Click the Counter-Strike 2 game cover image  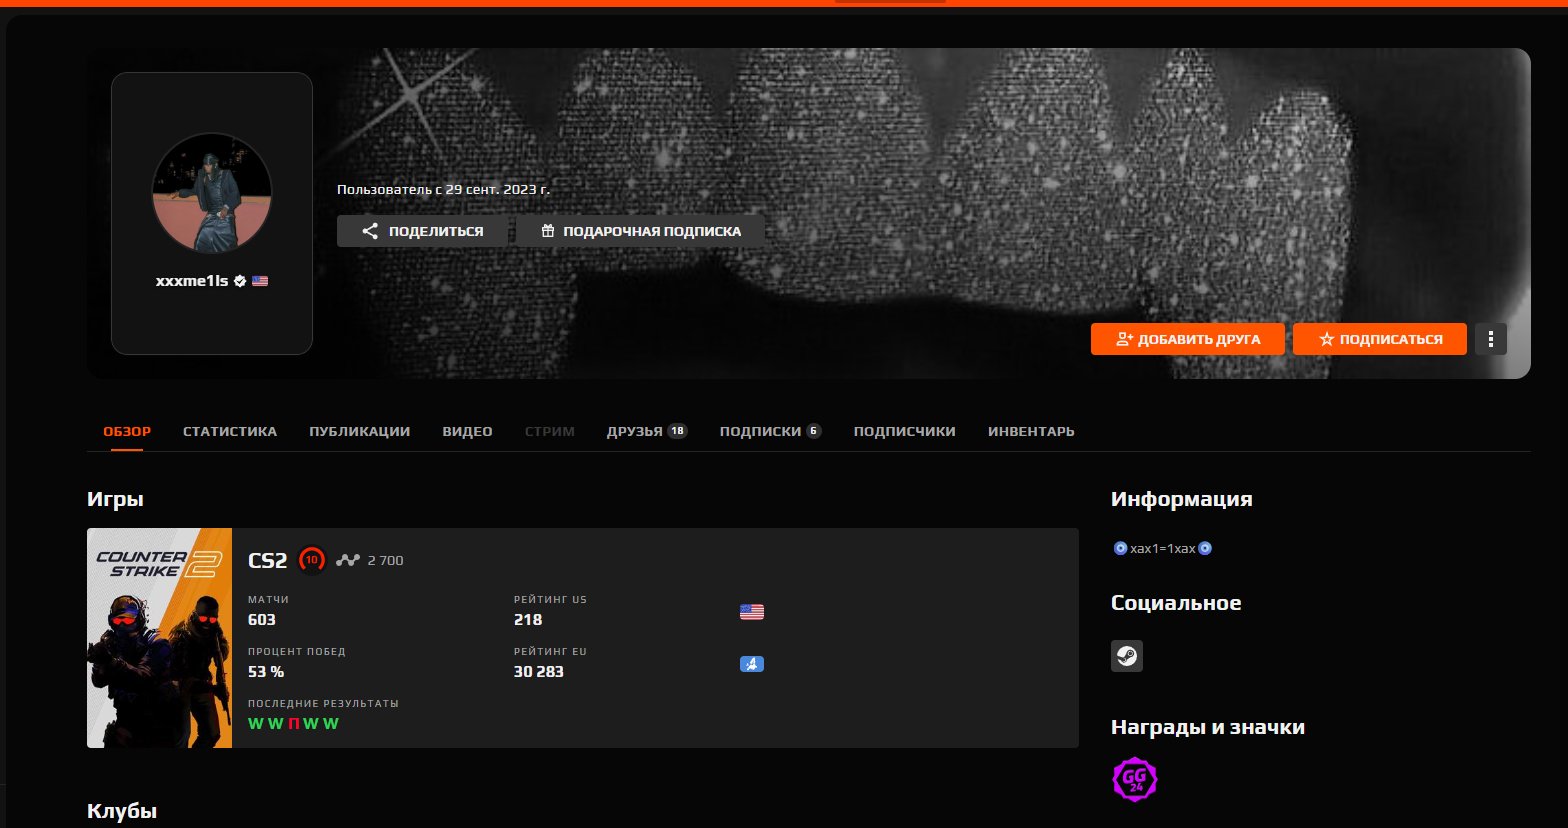point(160,638)
